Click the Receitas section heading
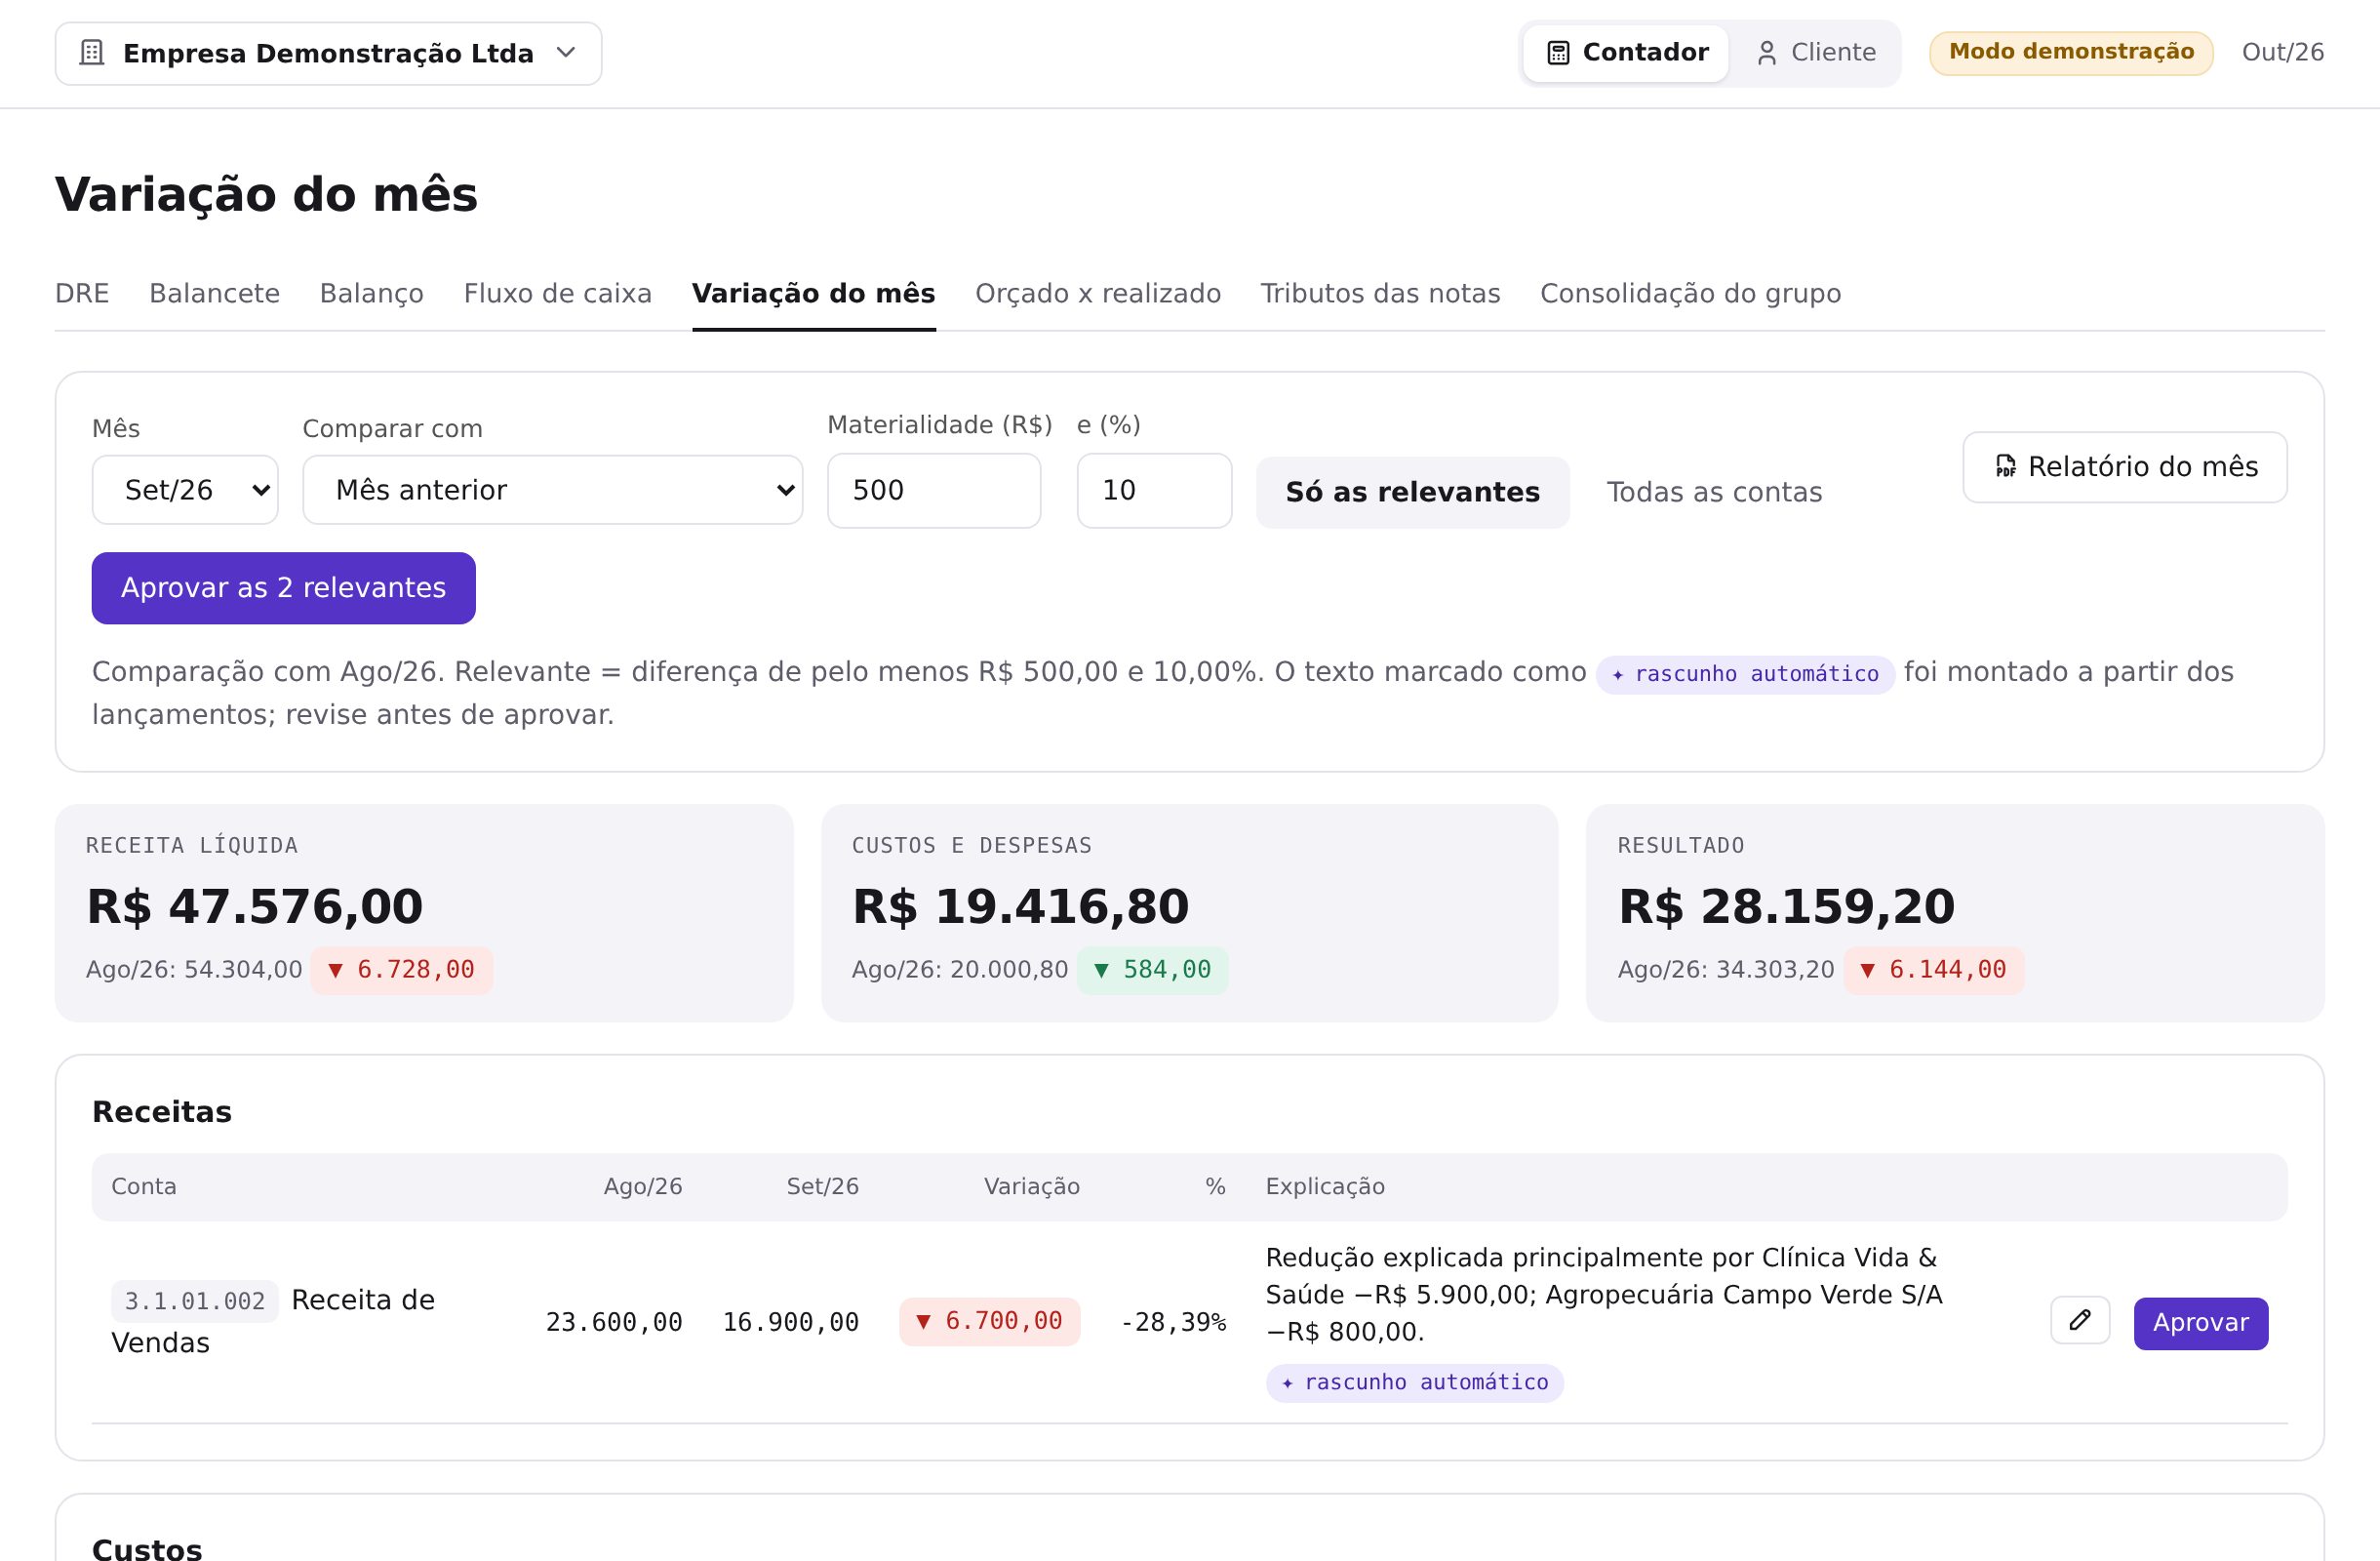 (162, 1112)
